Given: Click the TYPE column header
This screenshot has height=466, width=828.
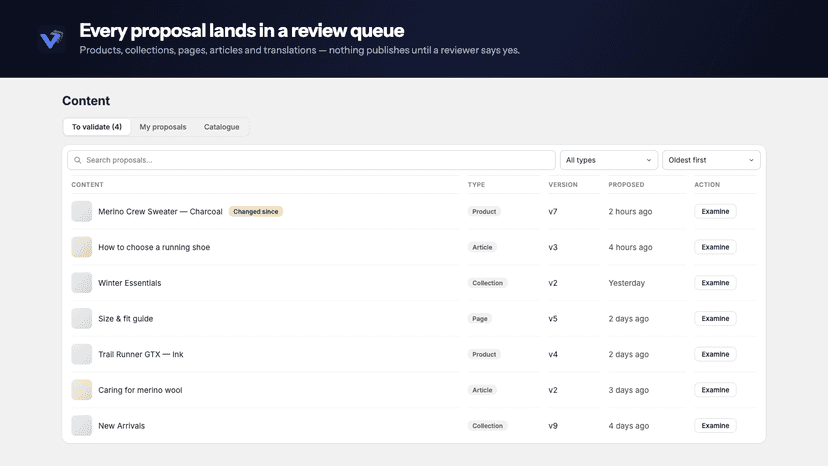Looking at the screenshot, I should coord(476,185).
